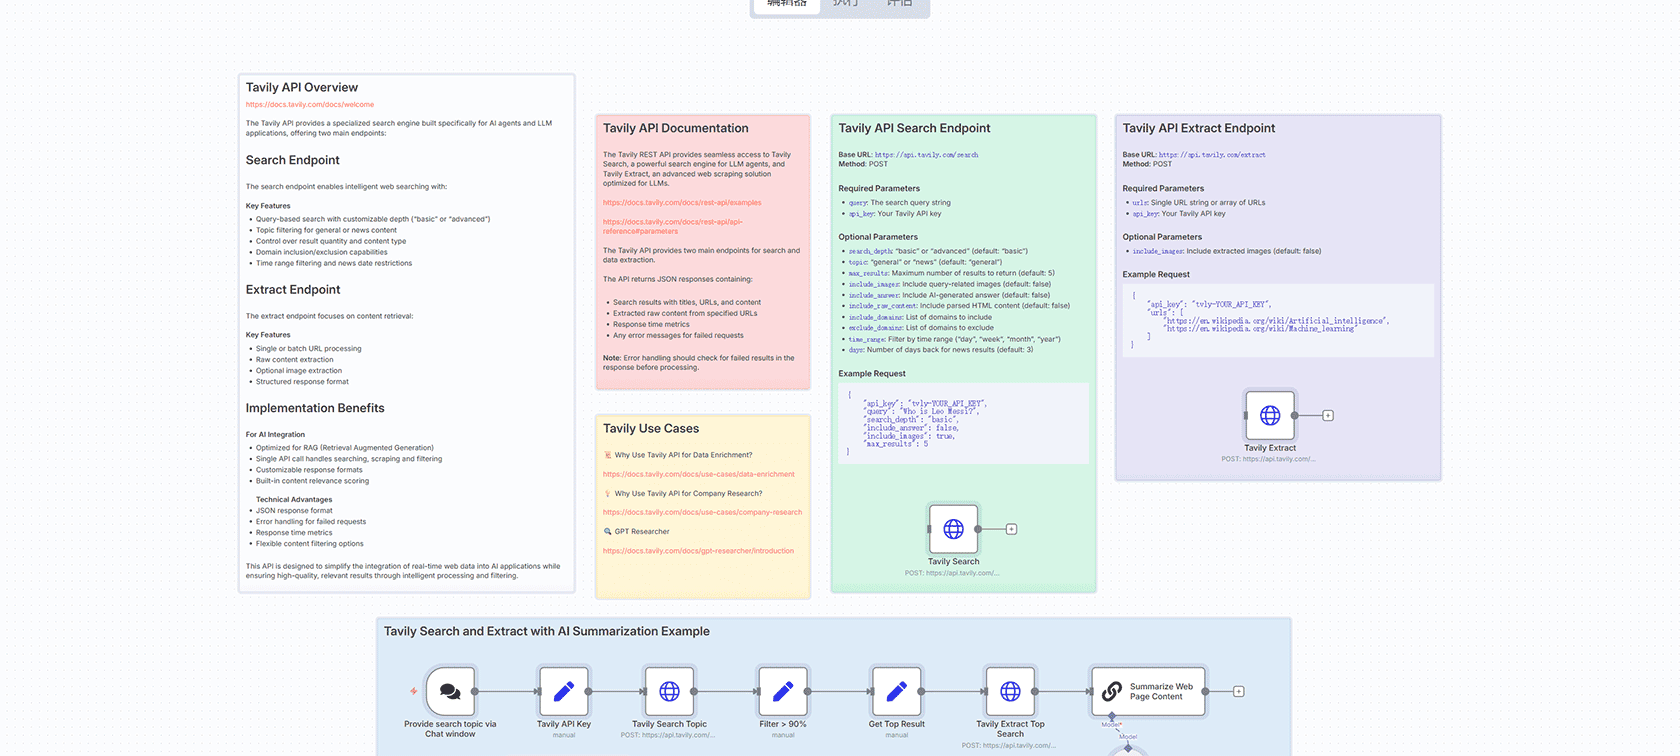Select the Tavily Extract node globe icon

(1269, 415)
